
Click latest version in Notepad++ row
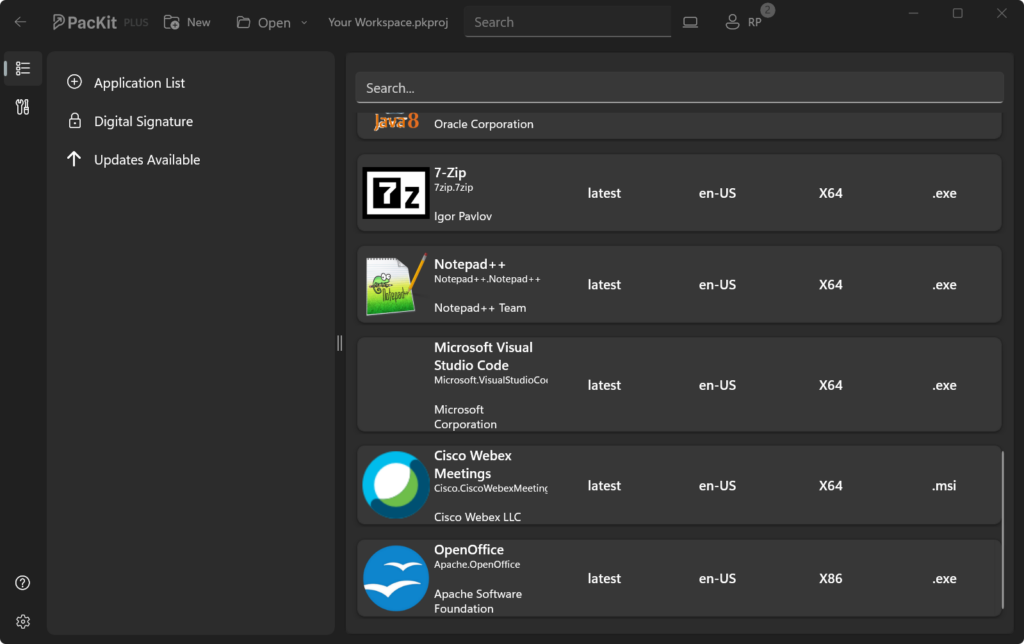[x=604, y=285]
